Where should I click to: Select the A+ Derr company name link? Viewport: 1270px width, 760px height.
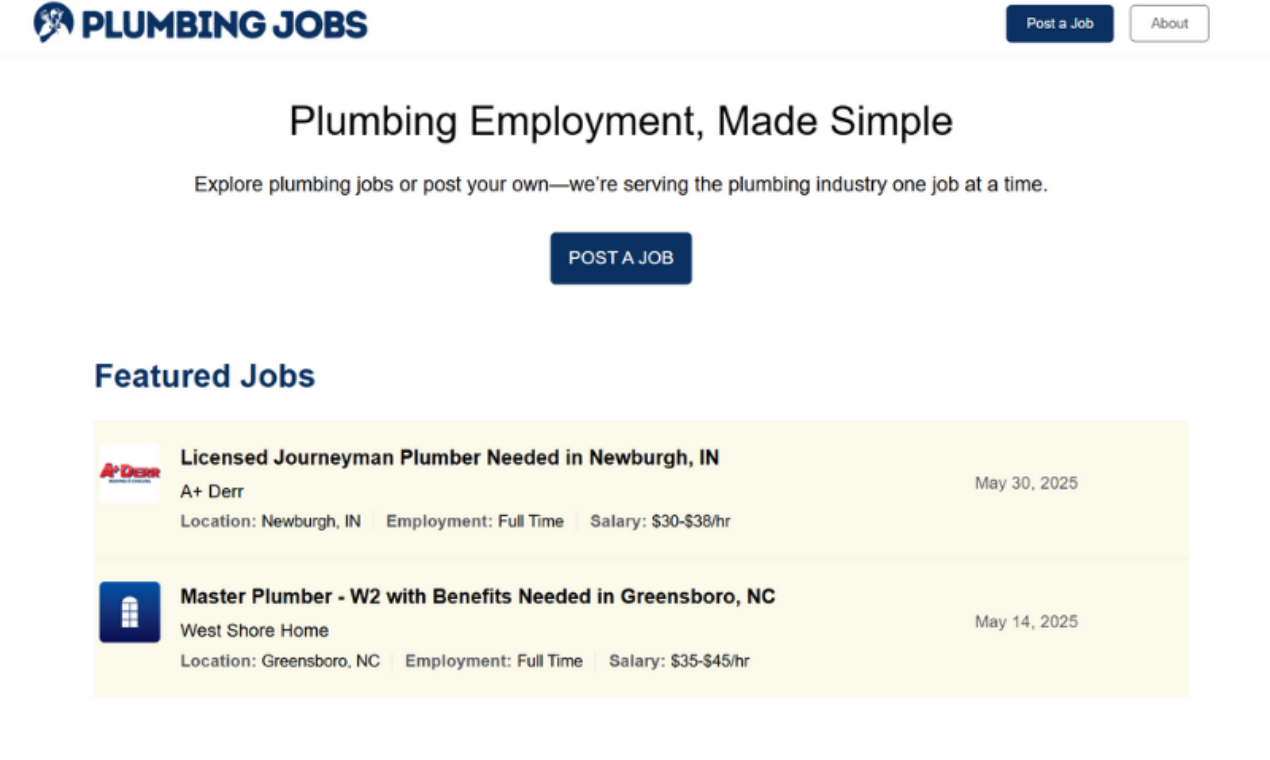[211, 491]
